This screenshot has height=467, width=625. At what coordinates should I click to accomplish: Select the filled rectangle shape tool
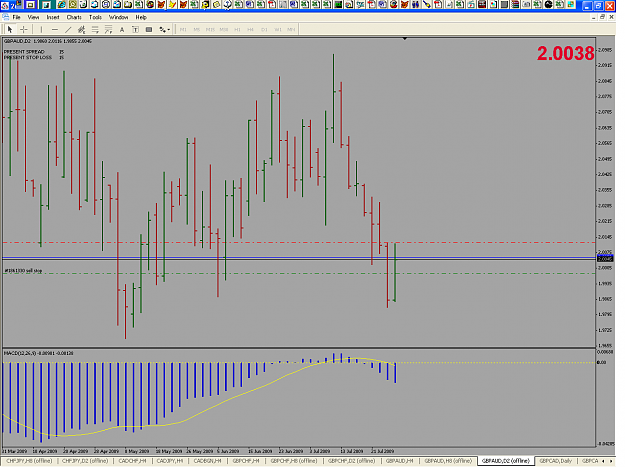coord(149,29)
